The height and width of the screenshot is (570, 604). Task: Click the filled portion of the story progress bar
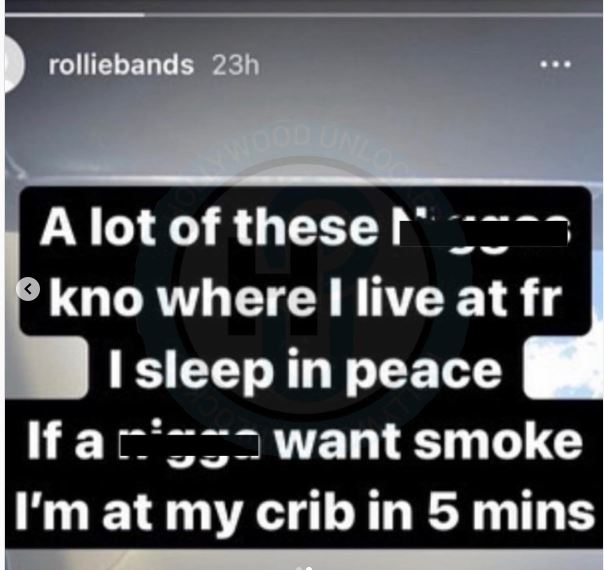75,15
